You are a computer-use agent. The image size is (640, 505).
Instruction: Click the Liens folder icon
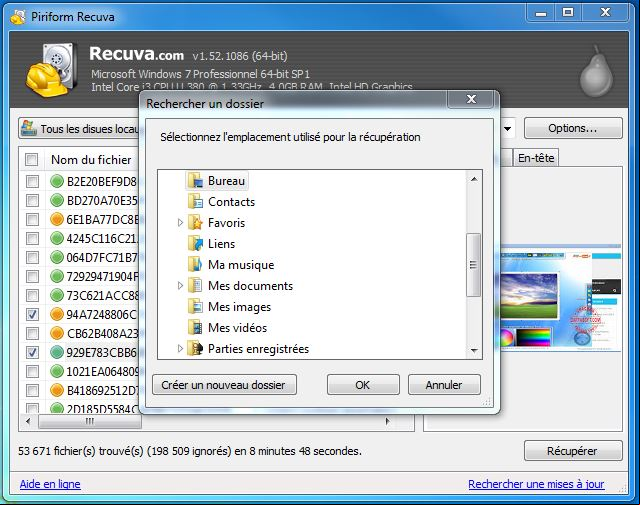click(x=195, y=243)
